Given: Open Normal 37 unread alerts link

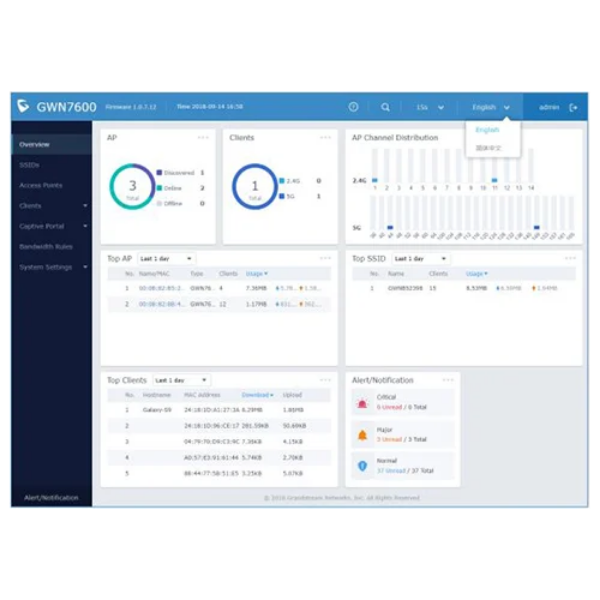Looking at the screenshot, I should click(x=391, y=471).
